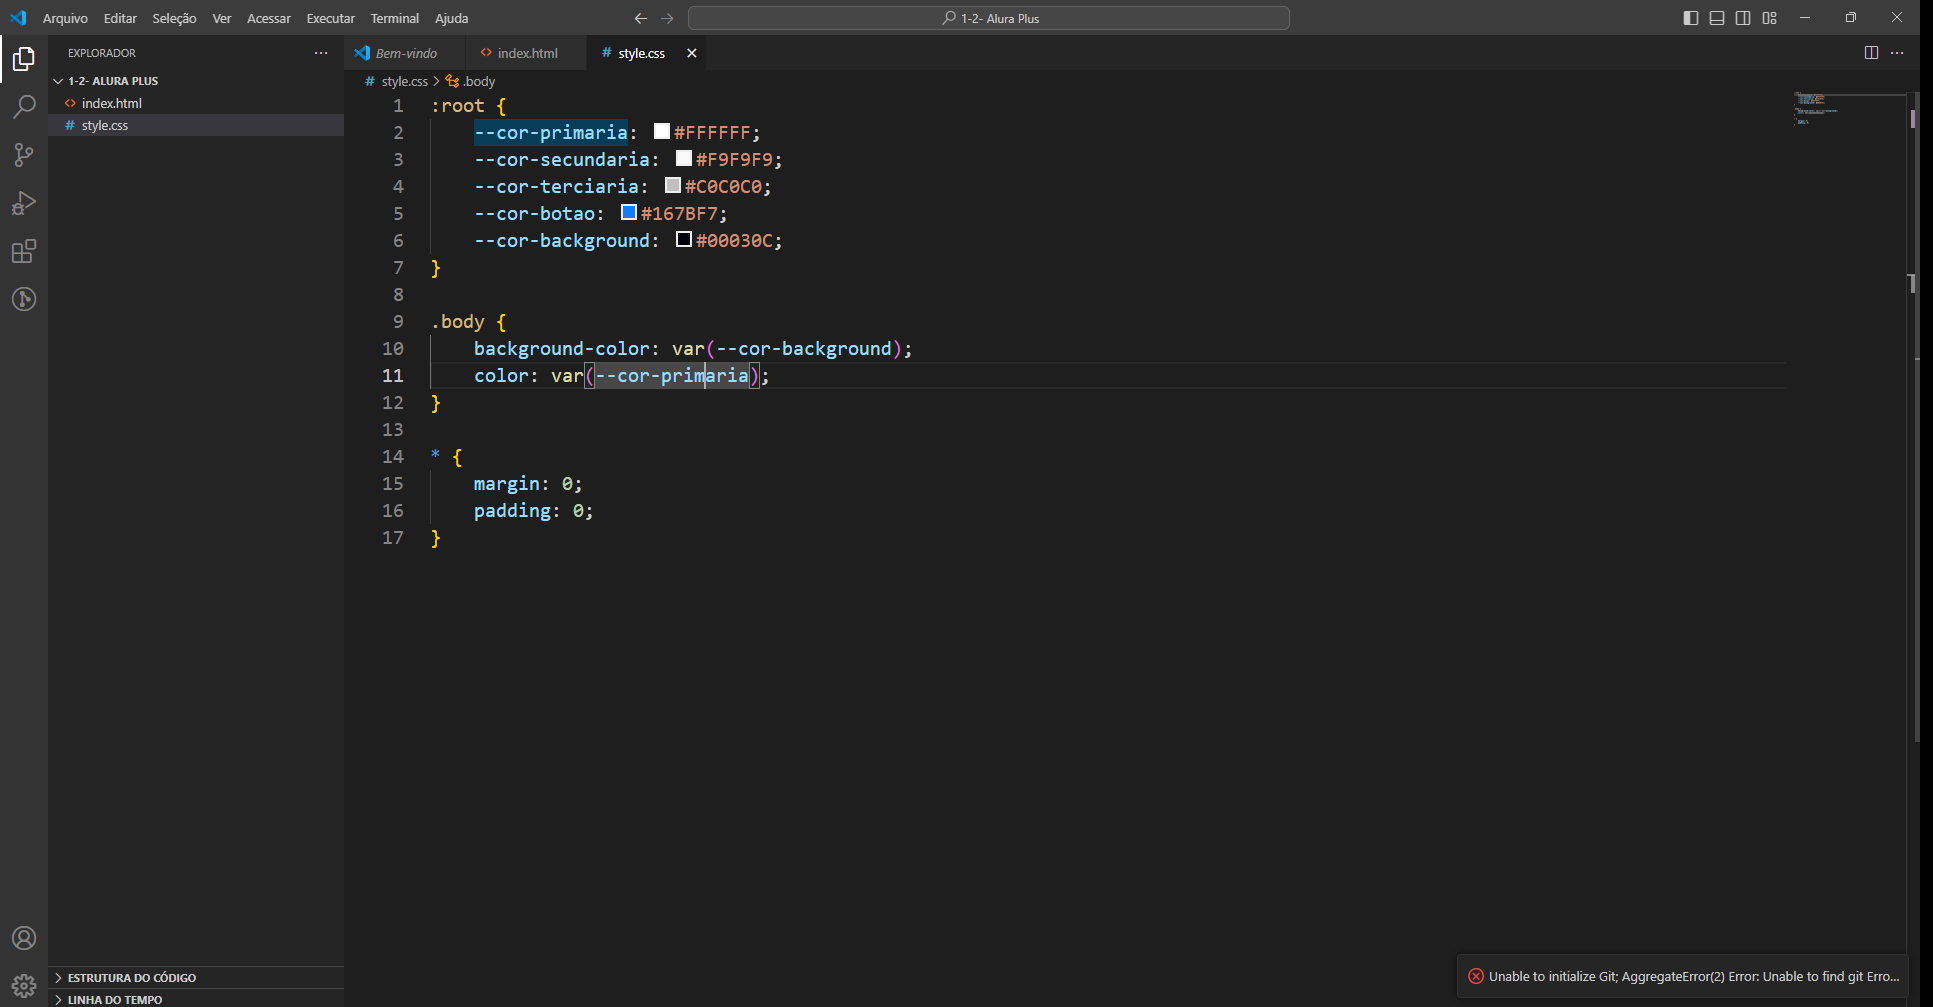Image resolution: width=1933 pixels, height=1007 pixels.
Task: Switch to the index.html tab
Action: (527, 53)
